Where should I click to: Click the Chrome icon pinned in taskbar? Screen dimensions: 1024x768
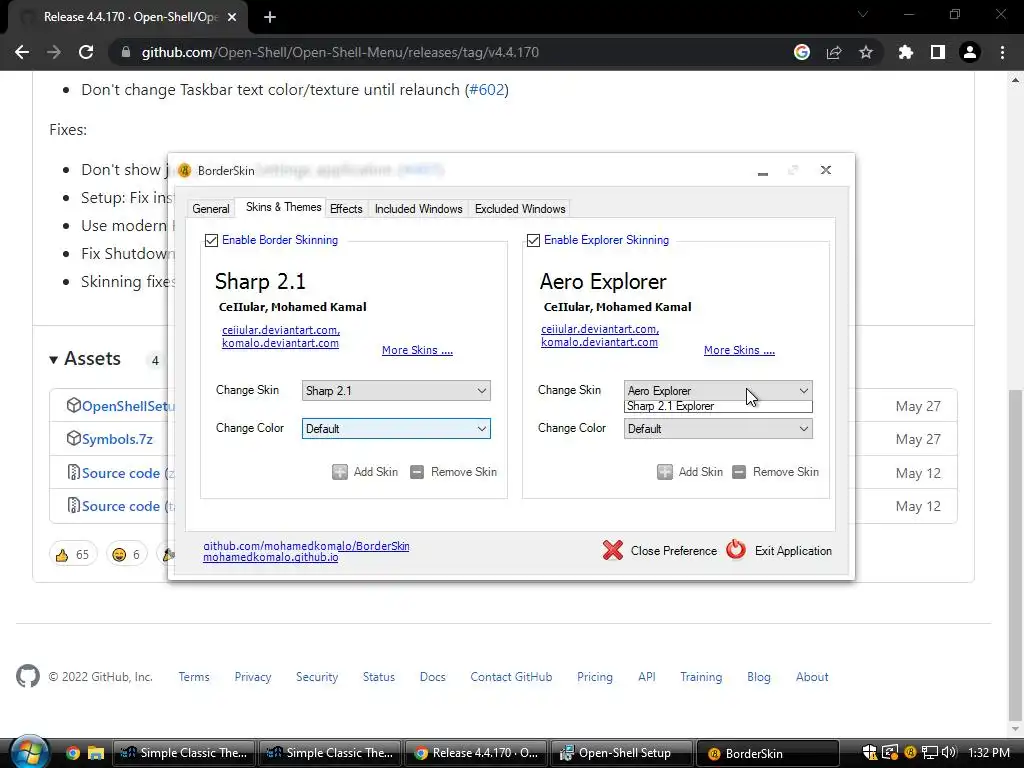click(73, 753)
